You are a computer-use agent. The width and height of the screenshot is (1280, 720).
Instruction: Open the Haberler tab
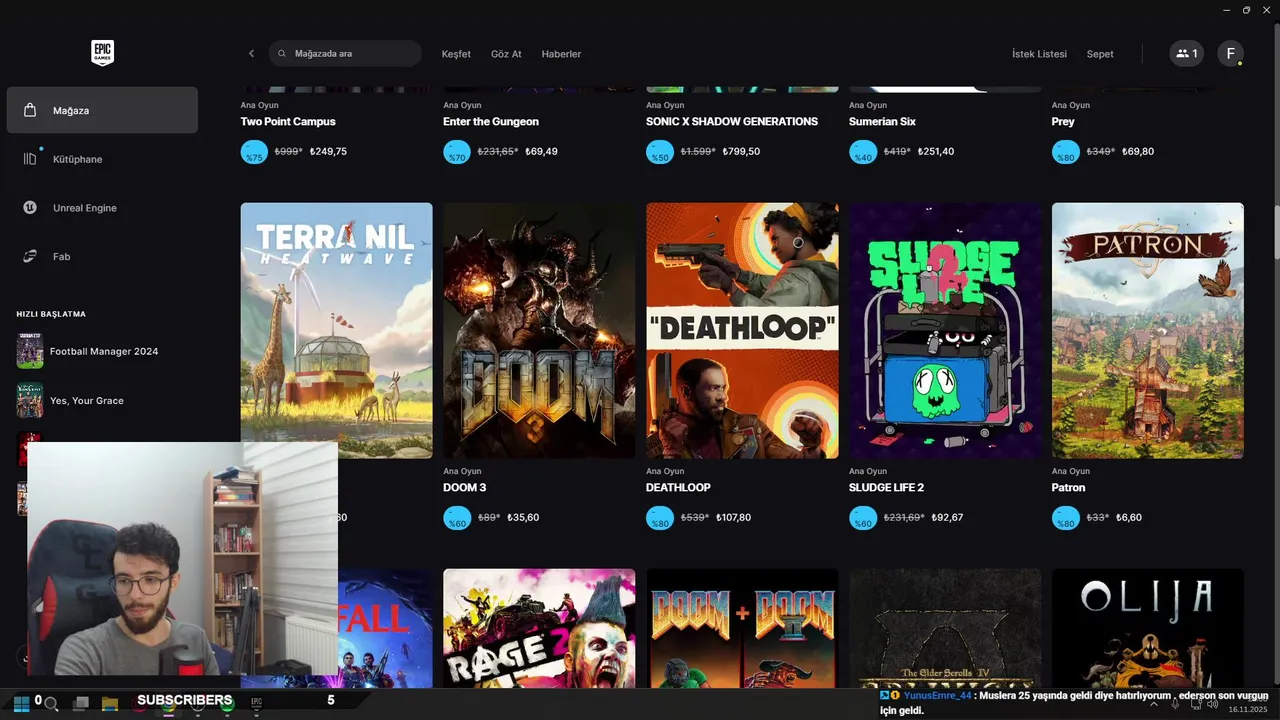(x=561, y=54)
